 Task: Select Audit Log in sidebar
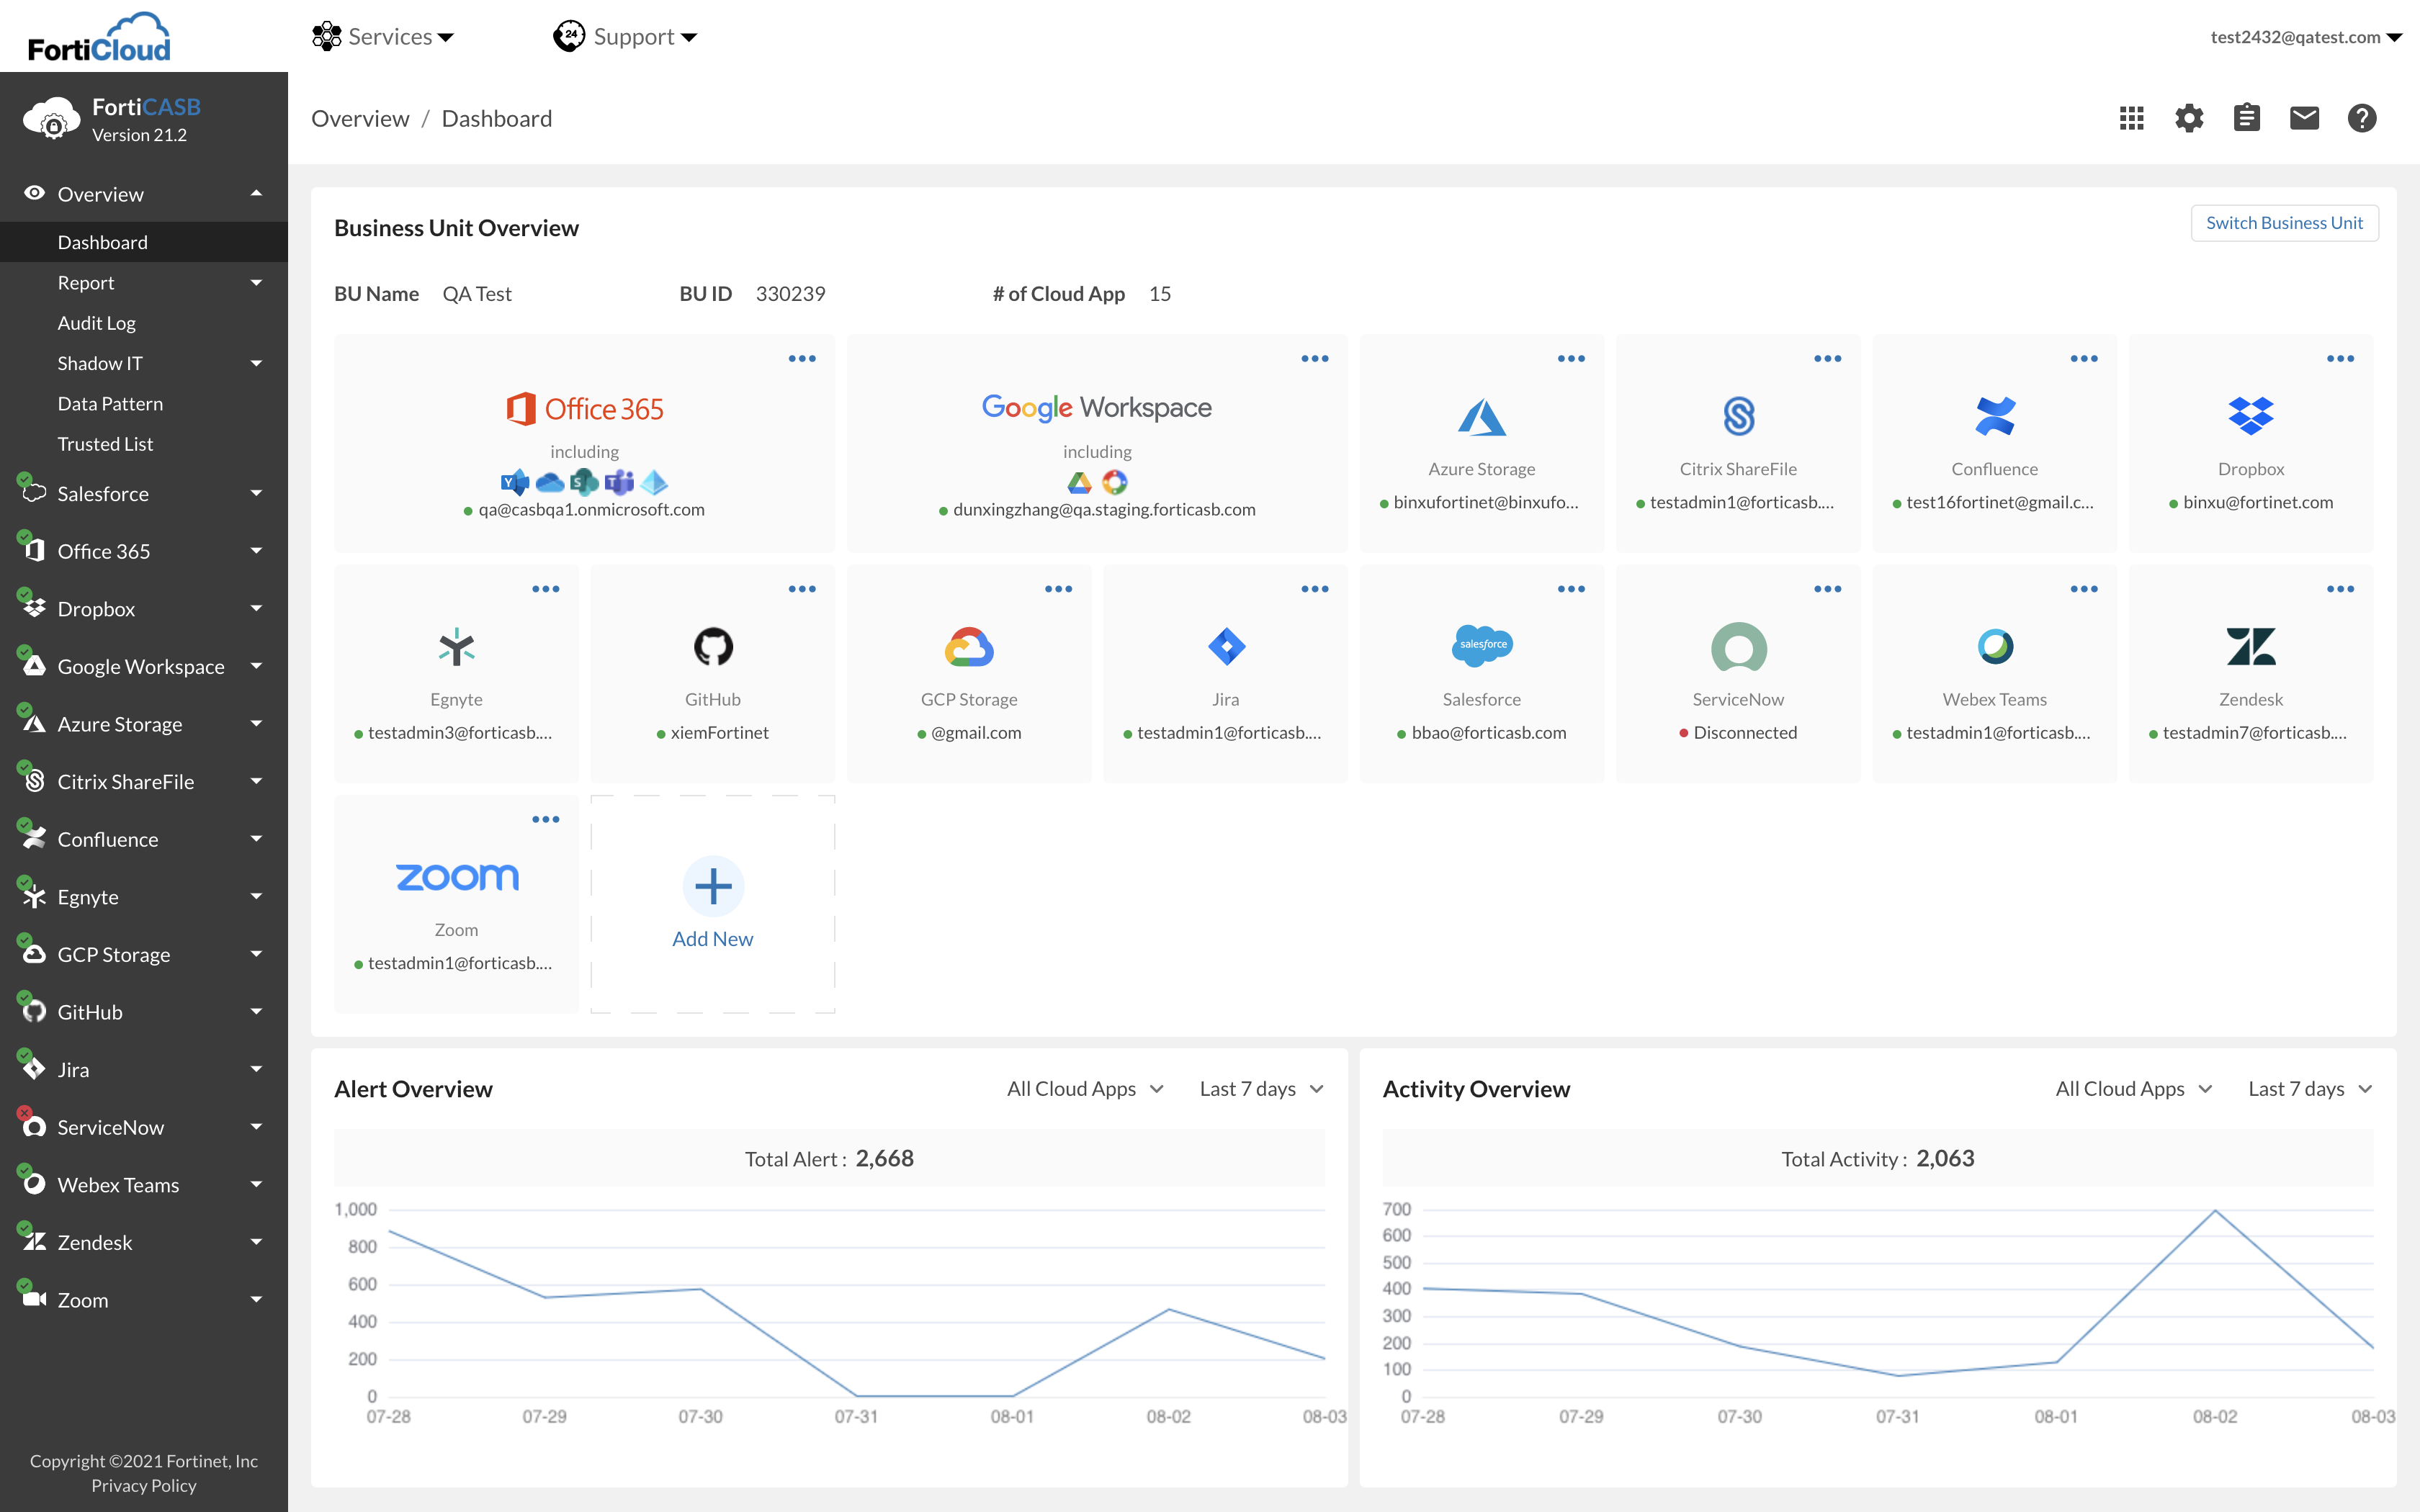point(97,323)
